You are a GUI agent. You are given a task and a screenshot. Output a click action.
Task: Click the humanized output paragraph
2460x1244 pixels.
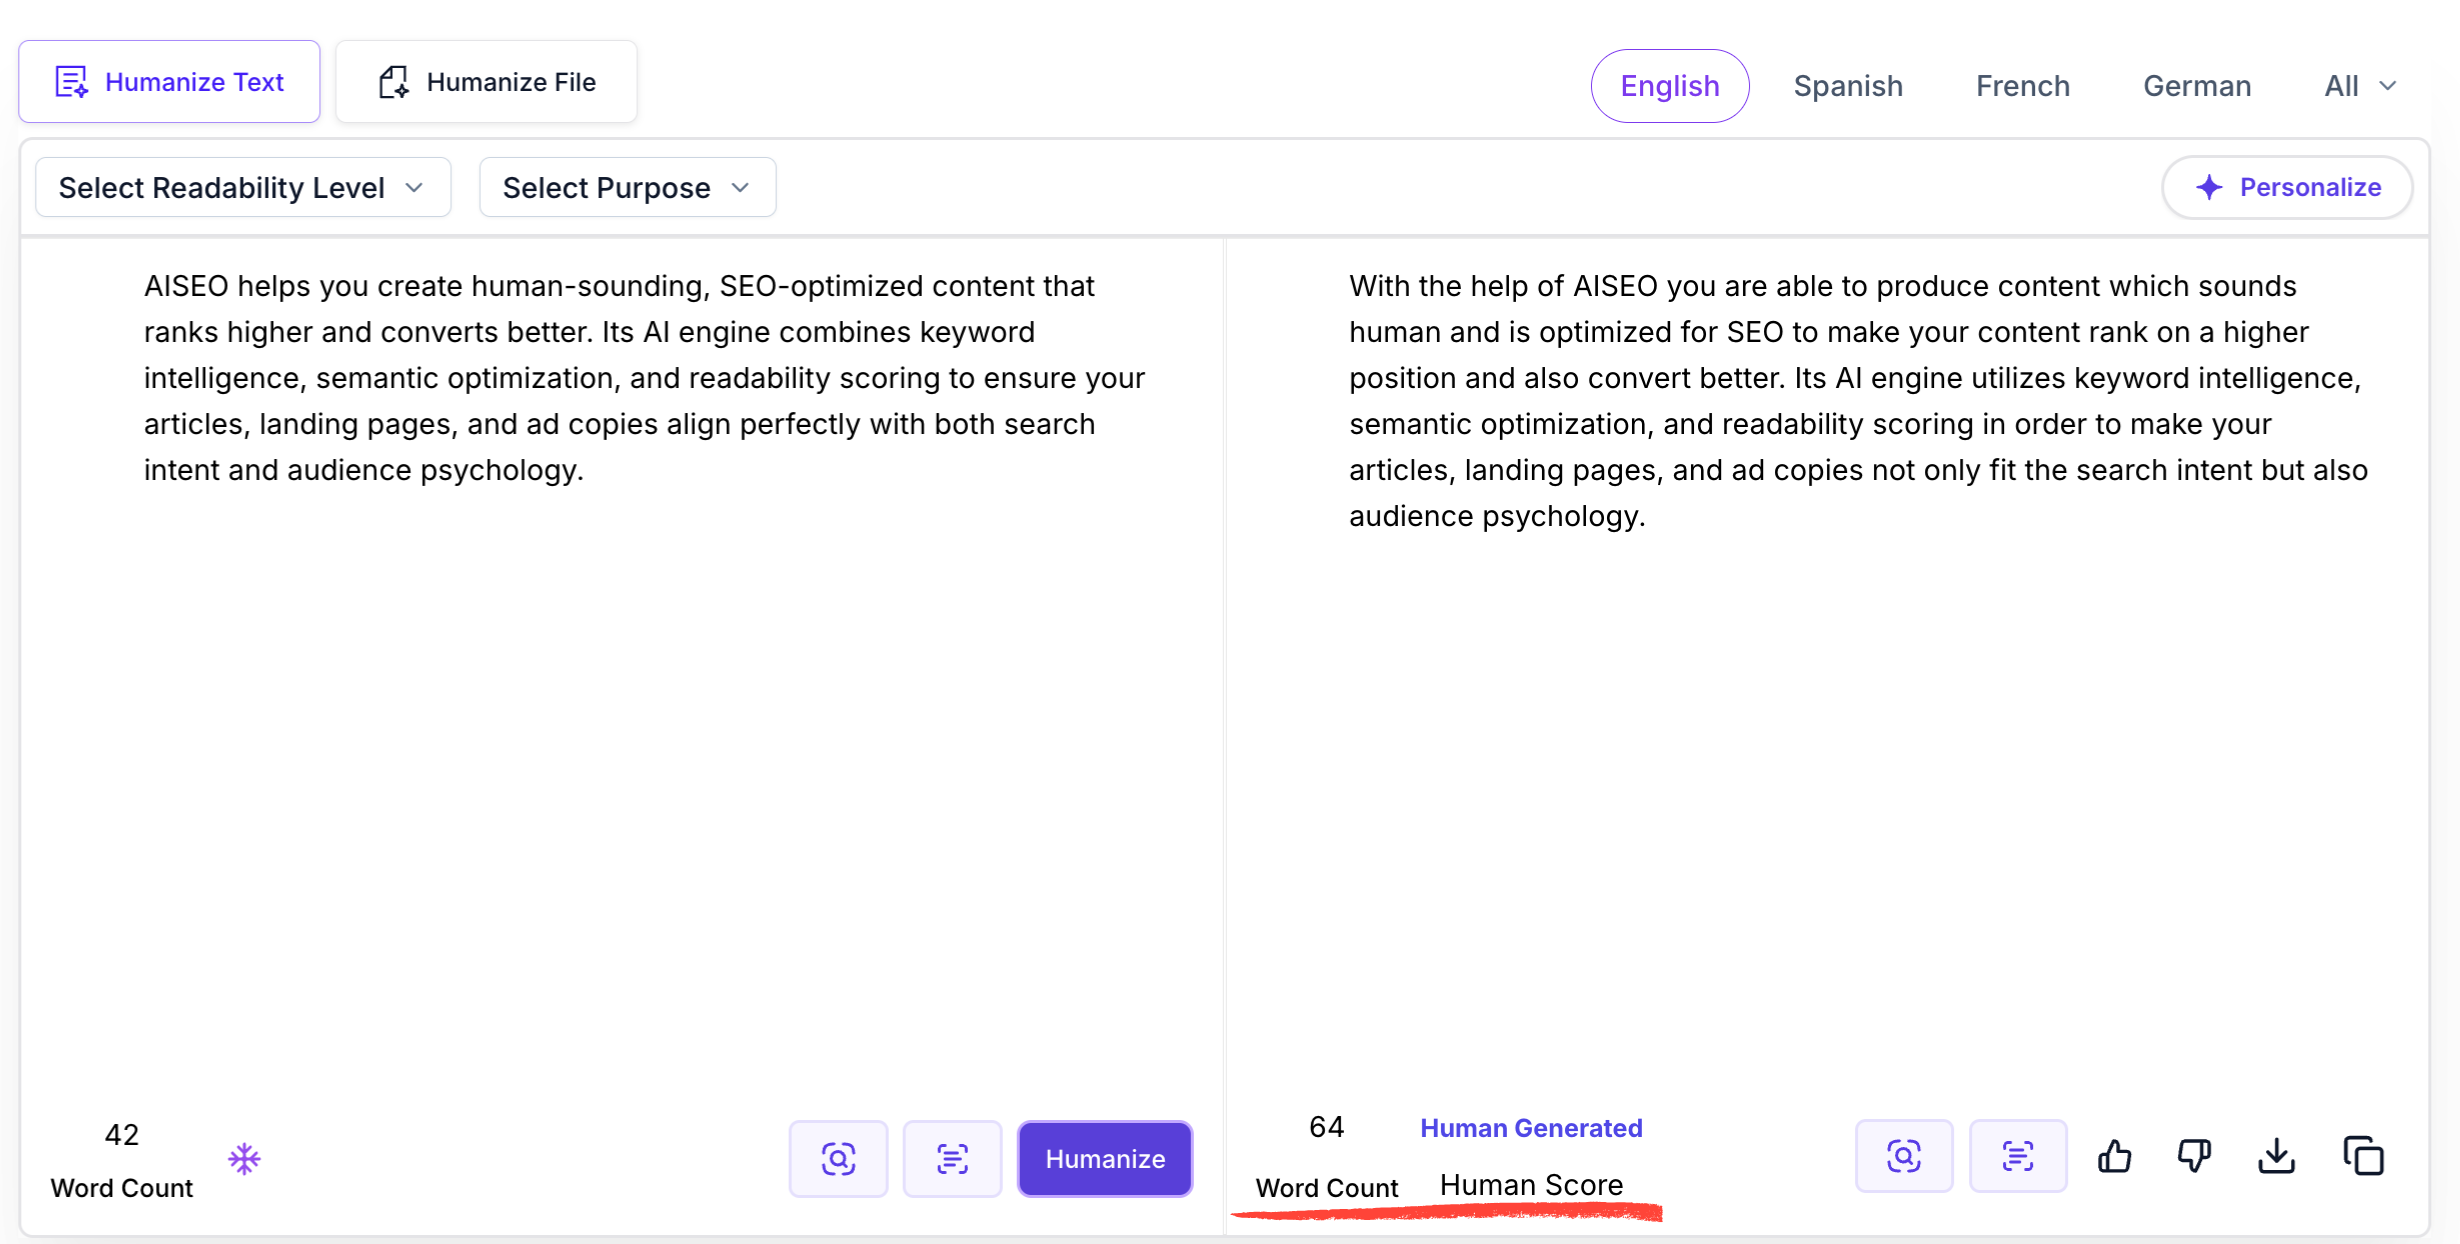1858,401
